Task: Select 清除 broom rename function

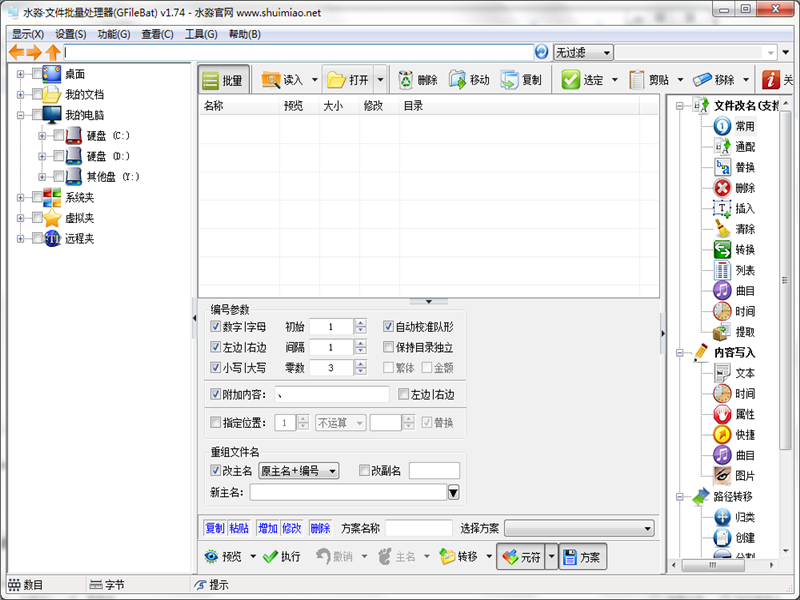Action: tap(734, 229)
